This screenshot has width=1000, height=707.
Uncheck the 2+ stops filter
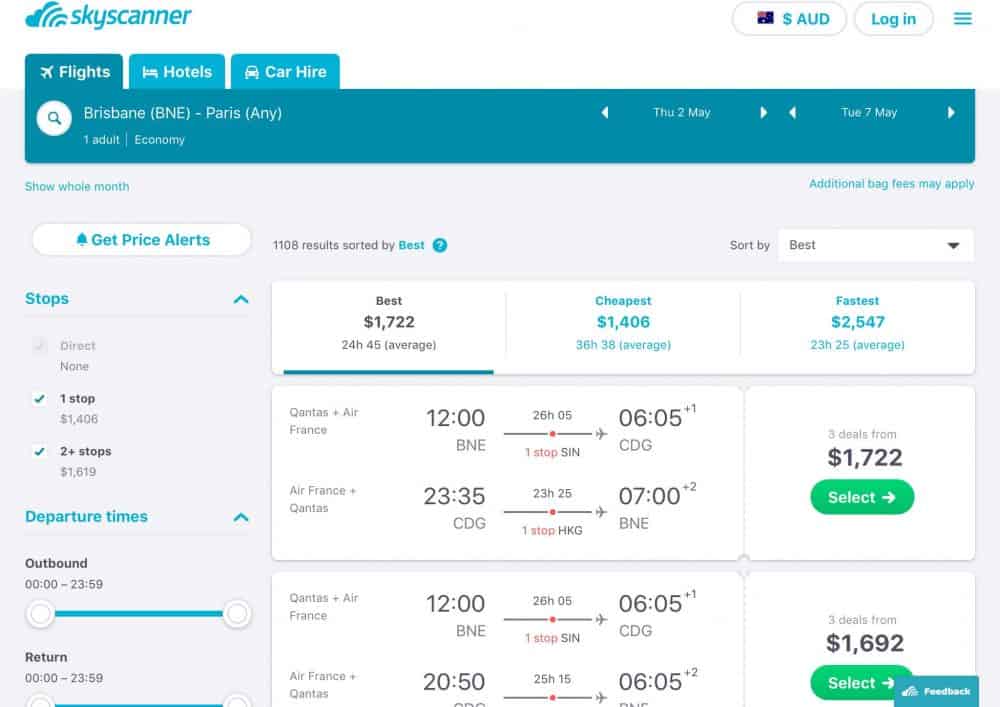pyautogui.click(x=40, y=451)
